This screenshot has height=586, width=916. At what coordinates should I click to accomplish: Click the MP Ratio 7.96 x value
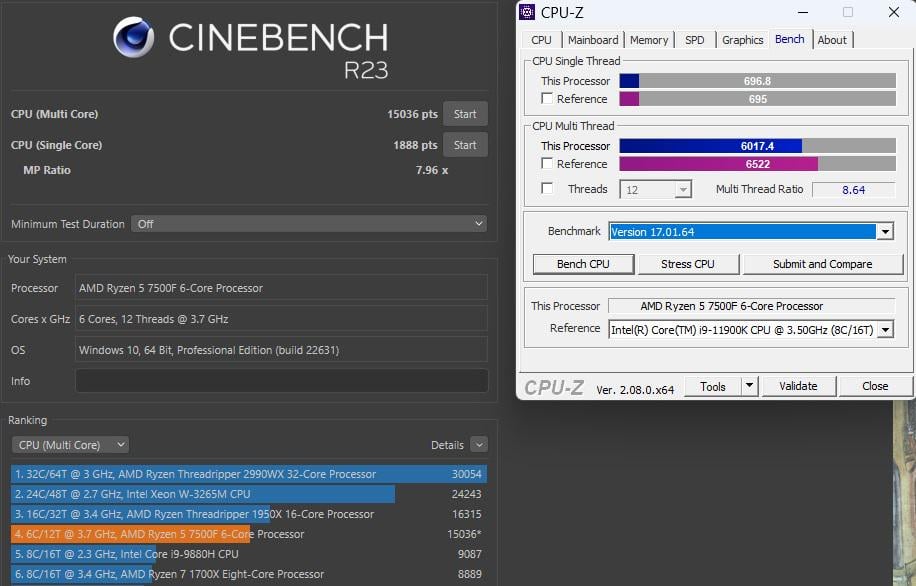click(x=432, y=170)
